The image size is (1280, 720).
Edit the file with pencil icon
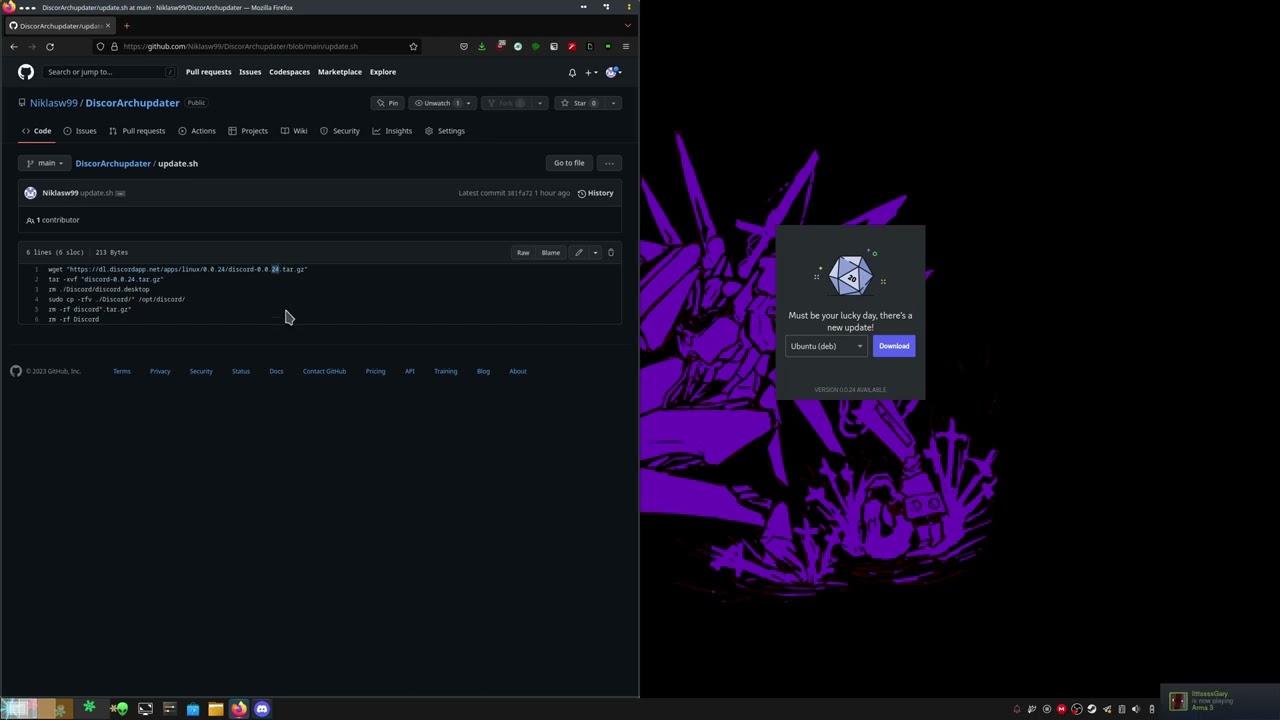[x=578, y=253]
